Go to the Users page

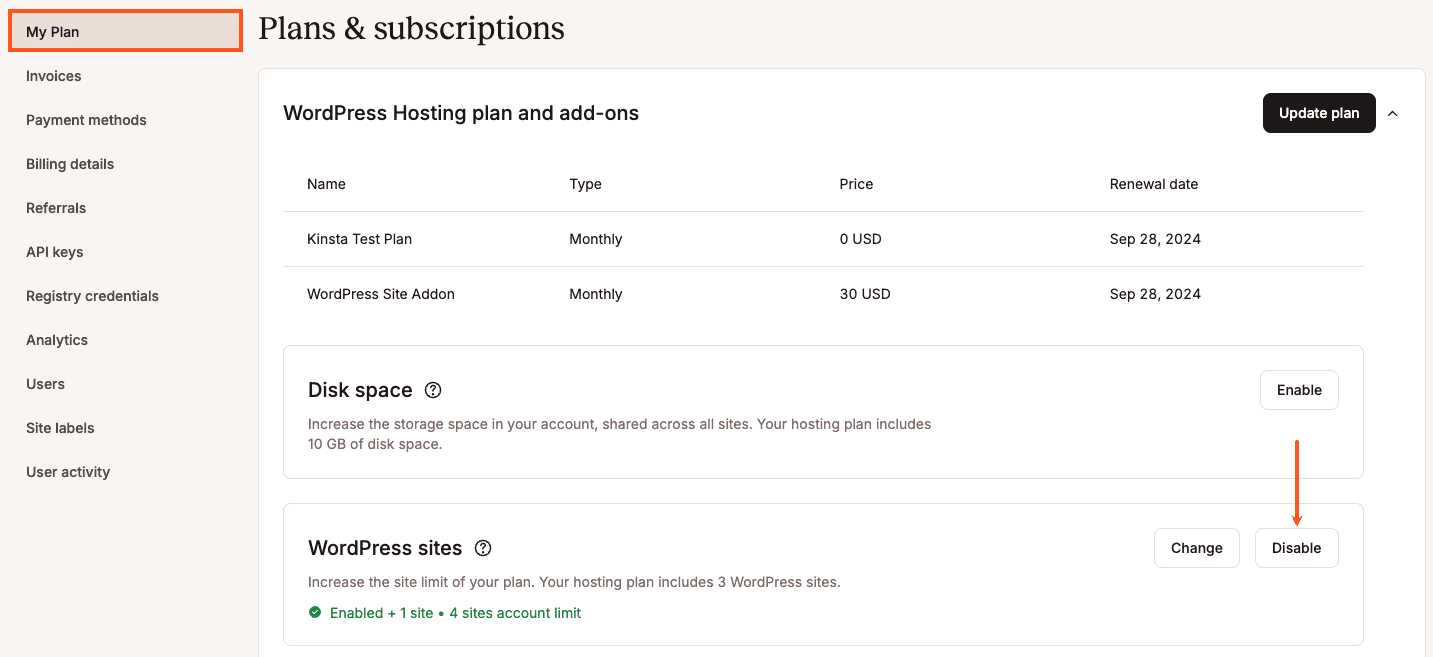point(45,383)
